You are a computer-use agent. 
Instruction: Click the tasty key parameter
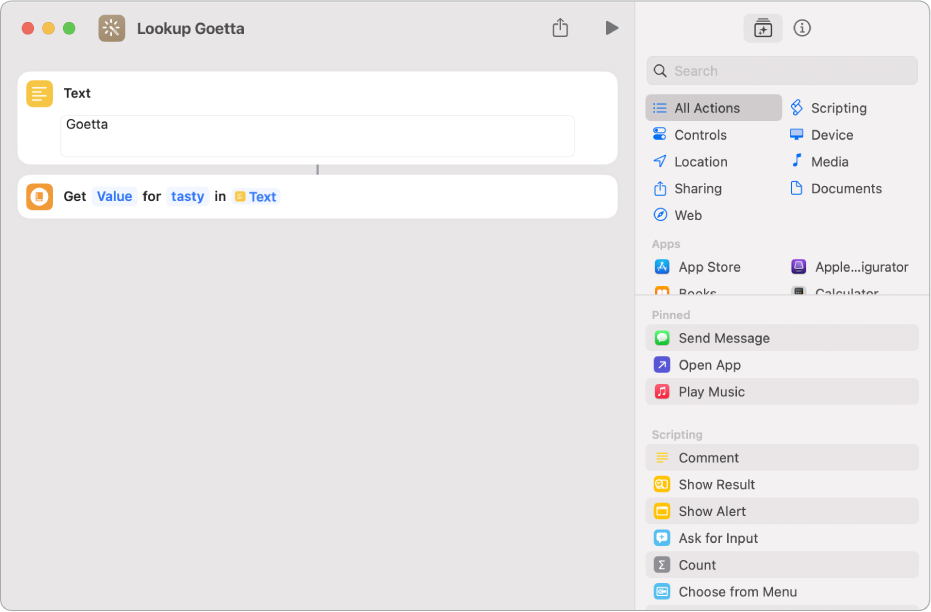click(187, 197)
